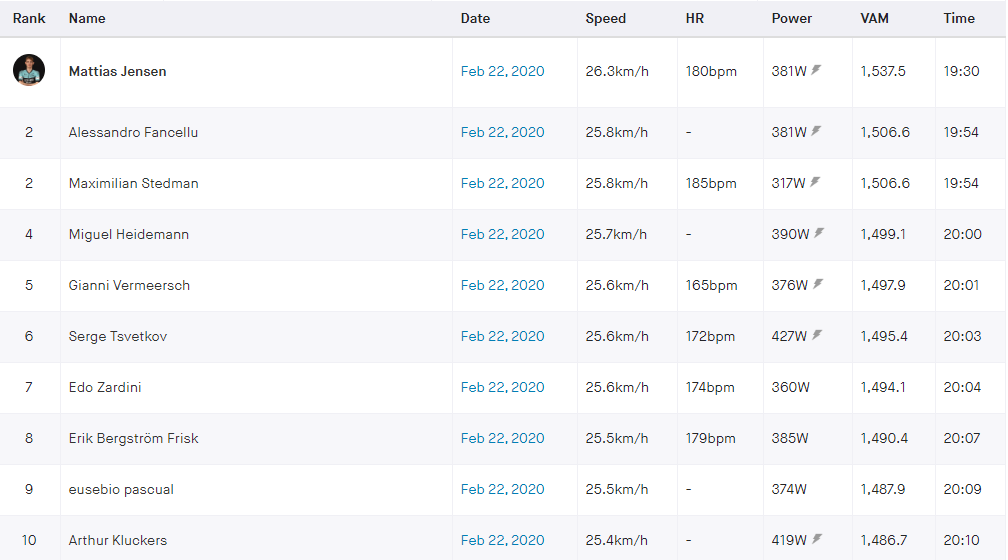Open Mattias Jensen's profile avatar

(x=29, y=71)
